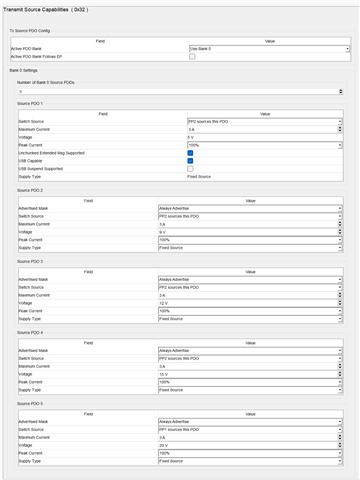
Task: Open the Active PDO Bank dropdown
Action: coord(269,49)
